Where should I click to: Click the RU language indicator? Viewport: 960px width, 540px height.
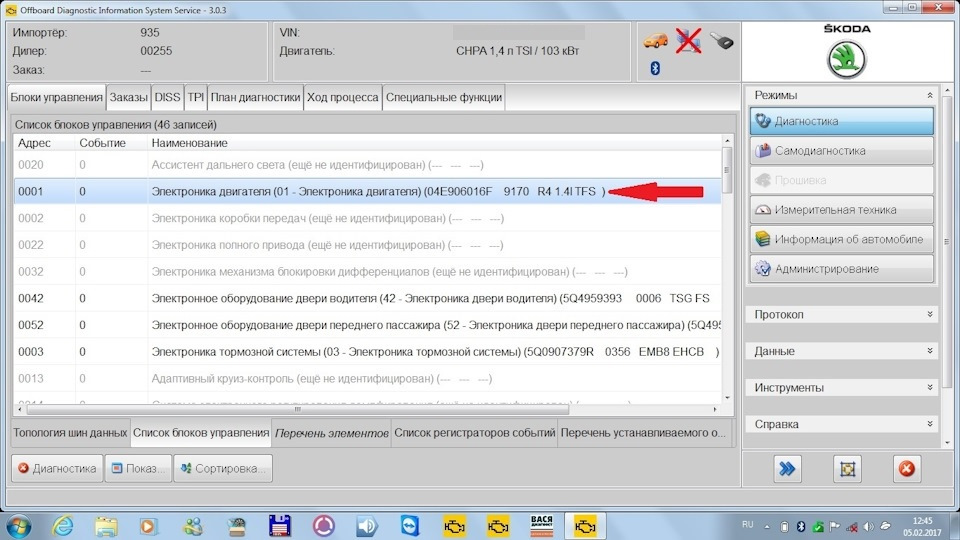[x=748, y=525]
